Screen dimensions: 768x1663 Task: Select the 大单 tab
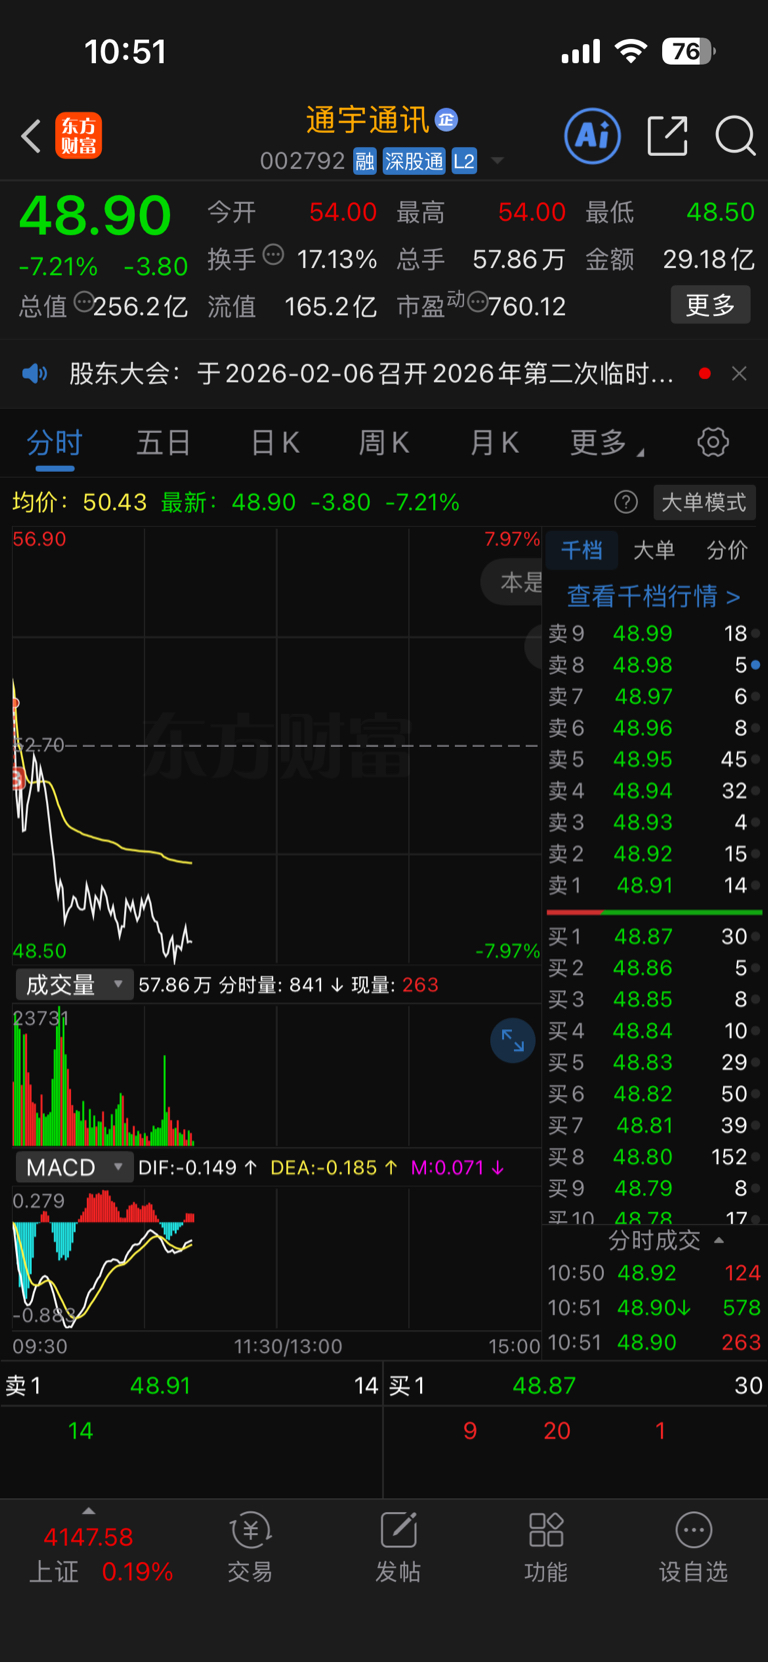tap(654, 550)
